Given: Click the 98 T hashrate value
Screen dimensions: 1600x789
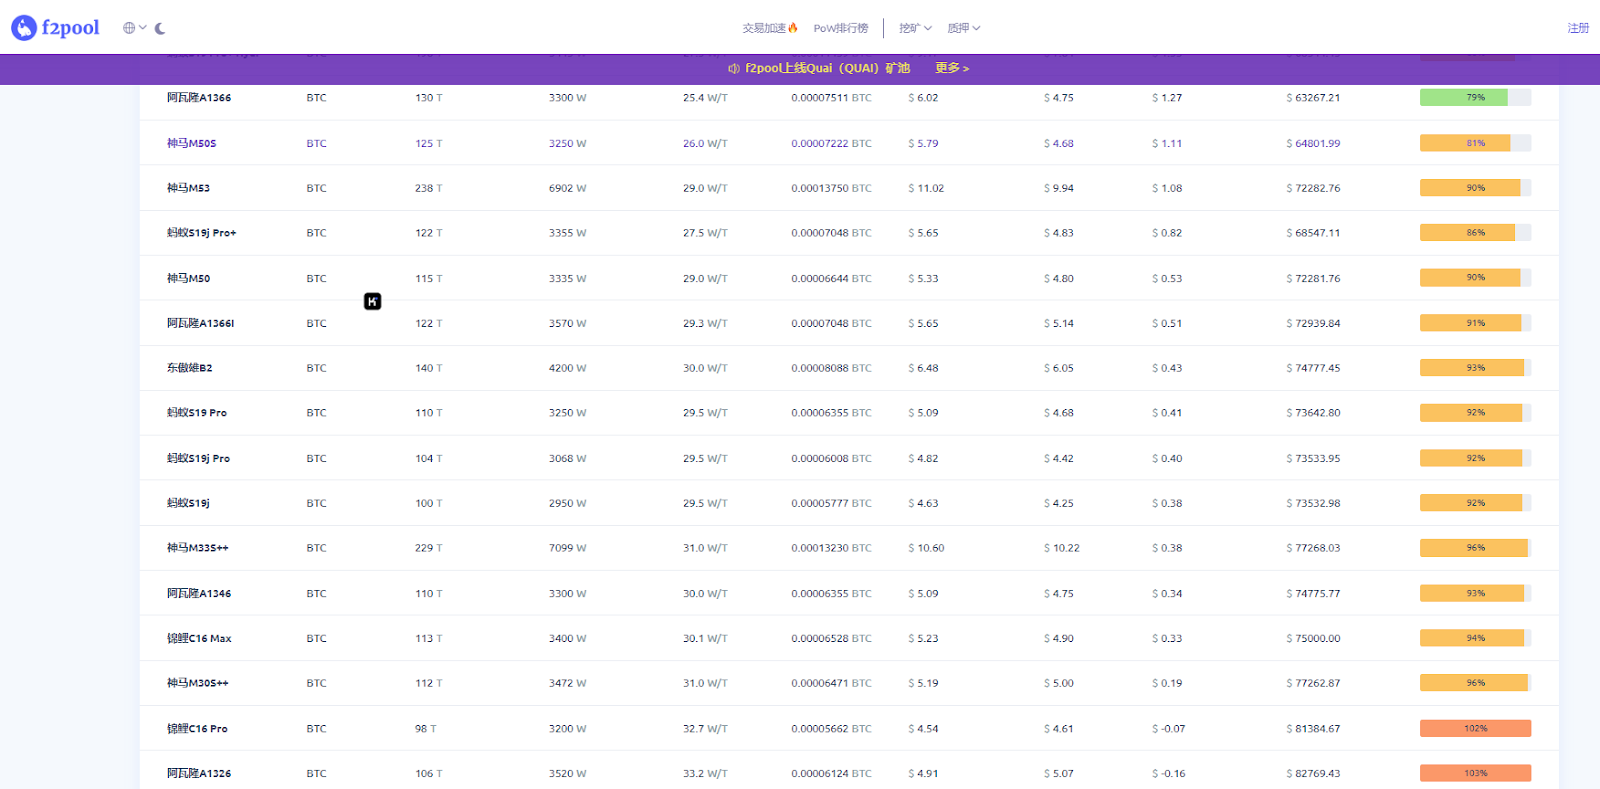Looking at the screenshot, I should click(425, 728).
